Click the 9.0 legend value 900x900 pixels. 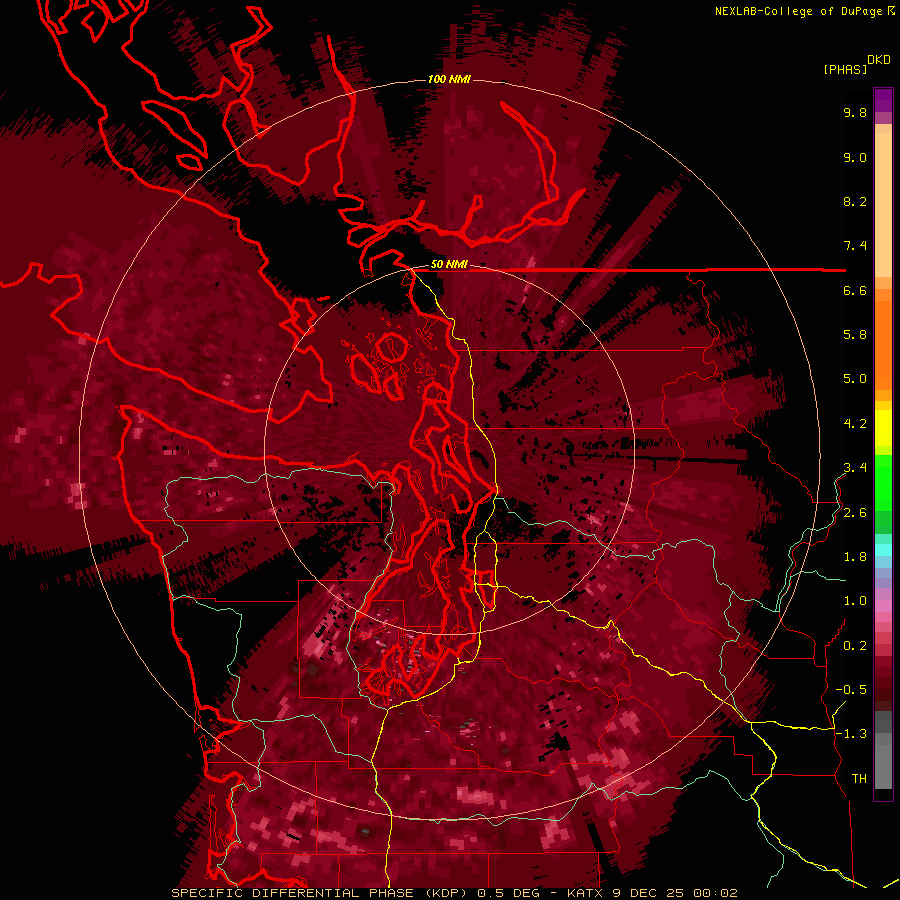855,157
